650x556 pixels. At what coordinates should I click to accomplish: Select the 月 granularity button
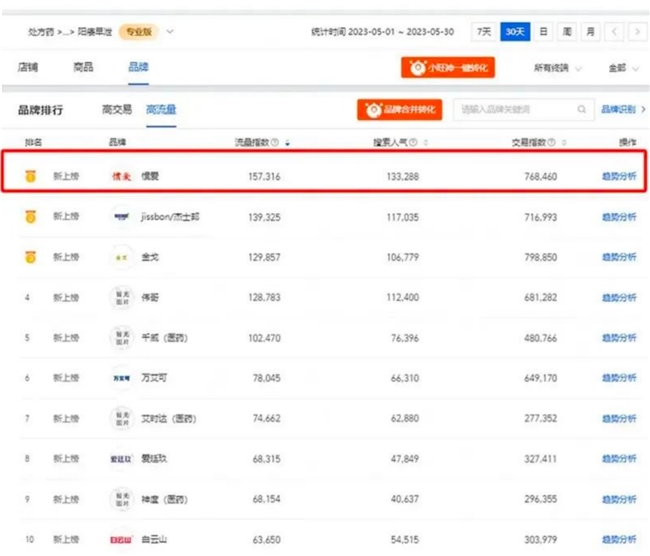click(590, 32)
